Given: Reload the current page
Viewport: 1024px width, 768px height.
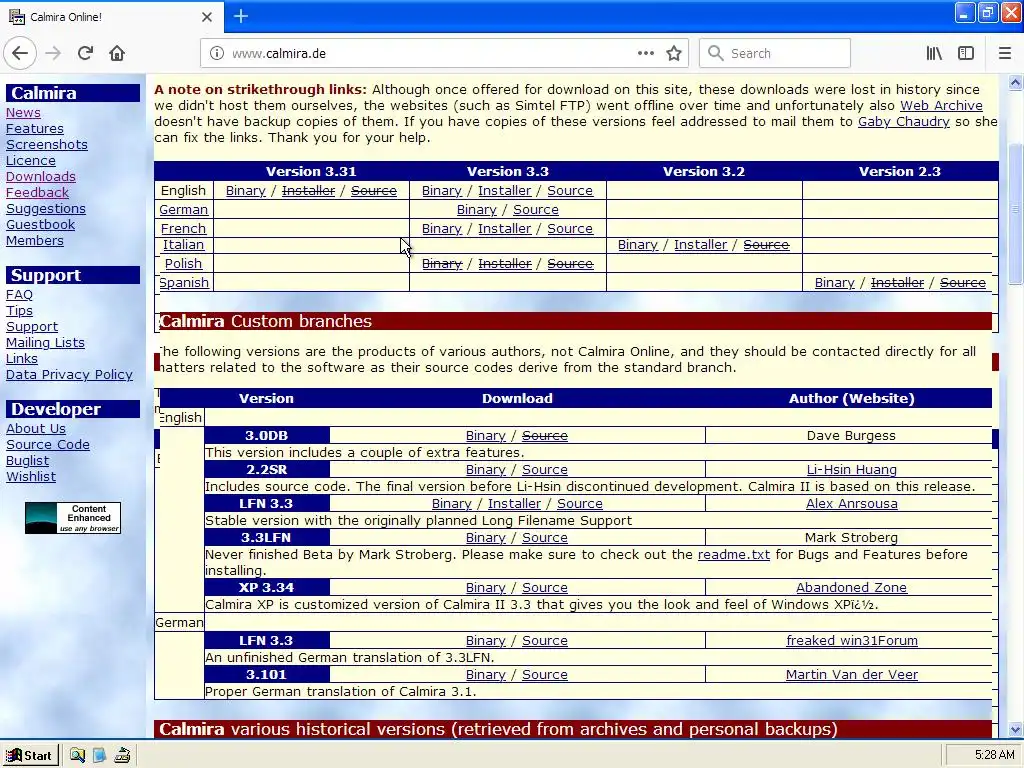Looking at the screenshot, I should pyautogui.click(x=85, y=53).
